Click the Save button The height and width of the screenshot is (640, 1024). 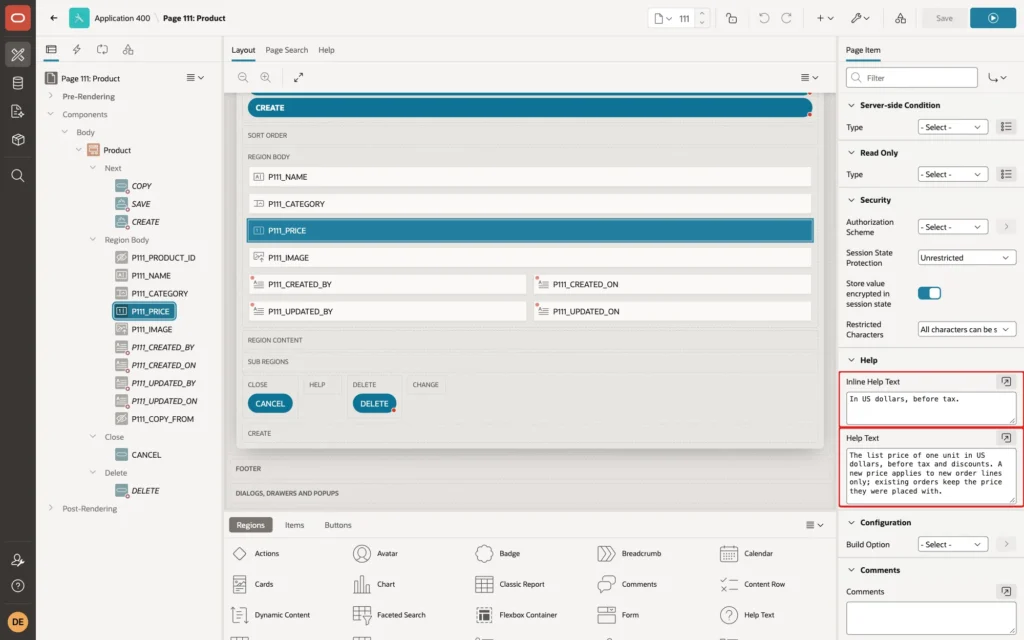[944, 18]
